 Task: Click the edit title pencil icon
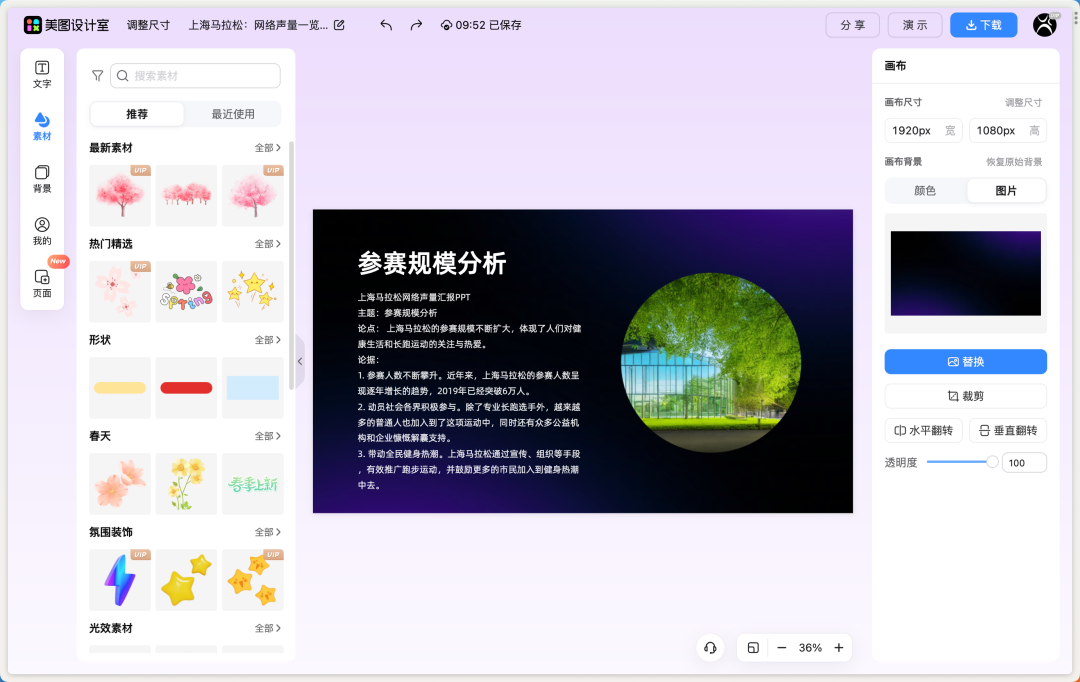[339, 25]
